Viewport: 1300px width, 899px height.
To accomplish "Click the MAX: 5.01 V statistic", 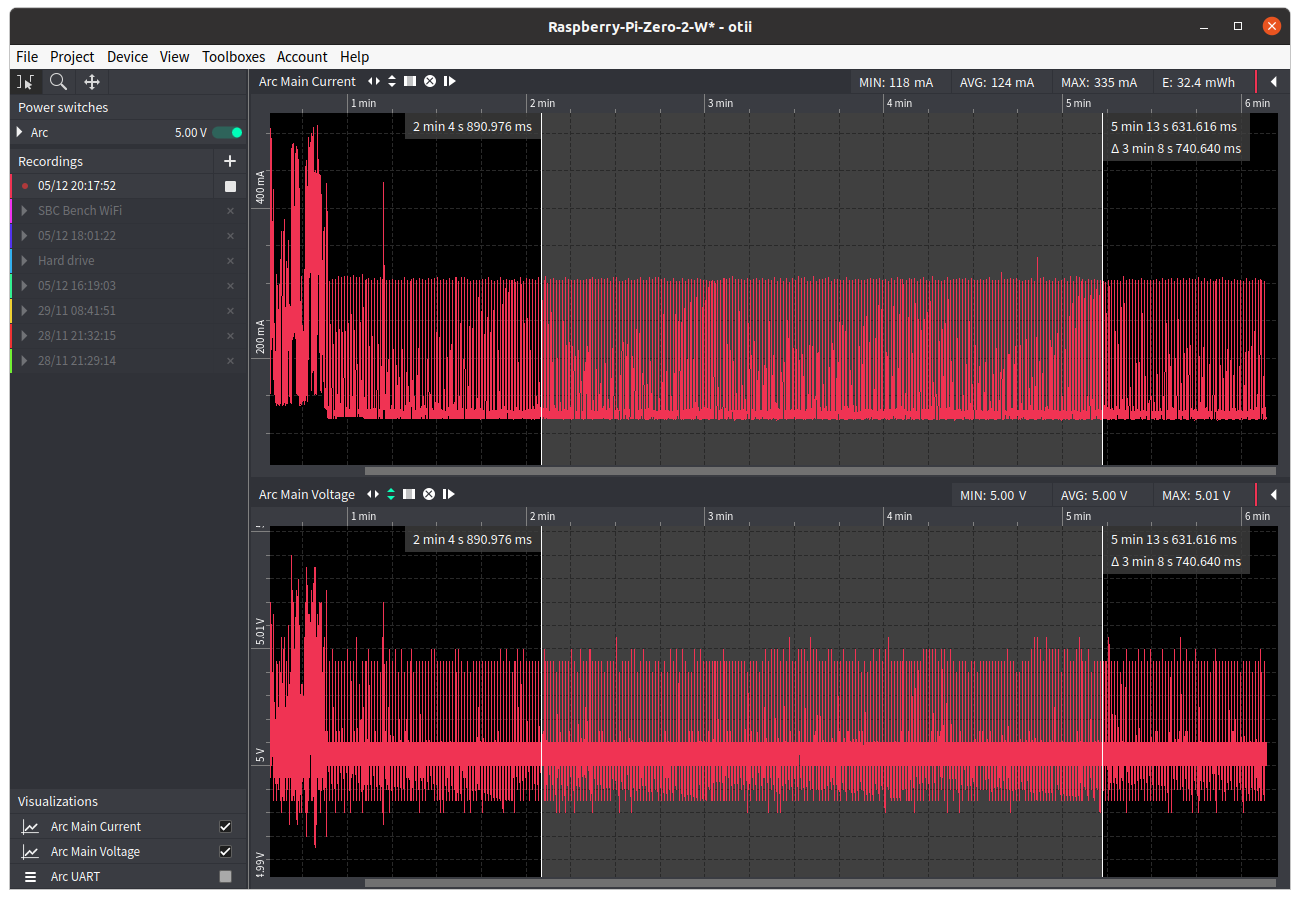I will click(1196, 495).
